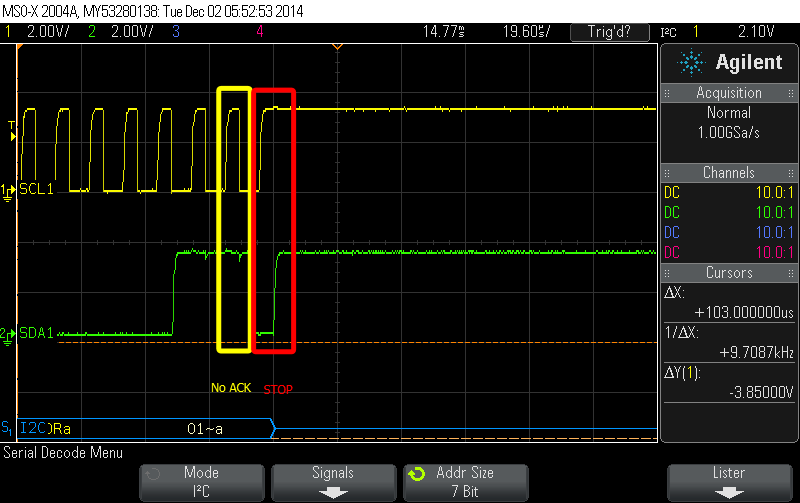Click the Trig'd? status indicator
800x503 pixels.
tap(609, 32)
